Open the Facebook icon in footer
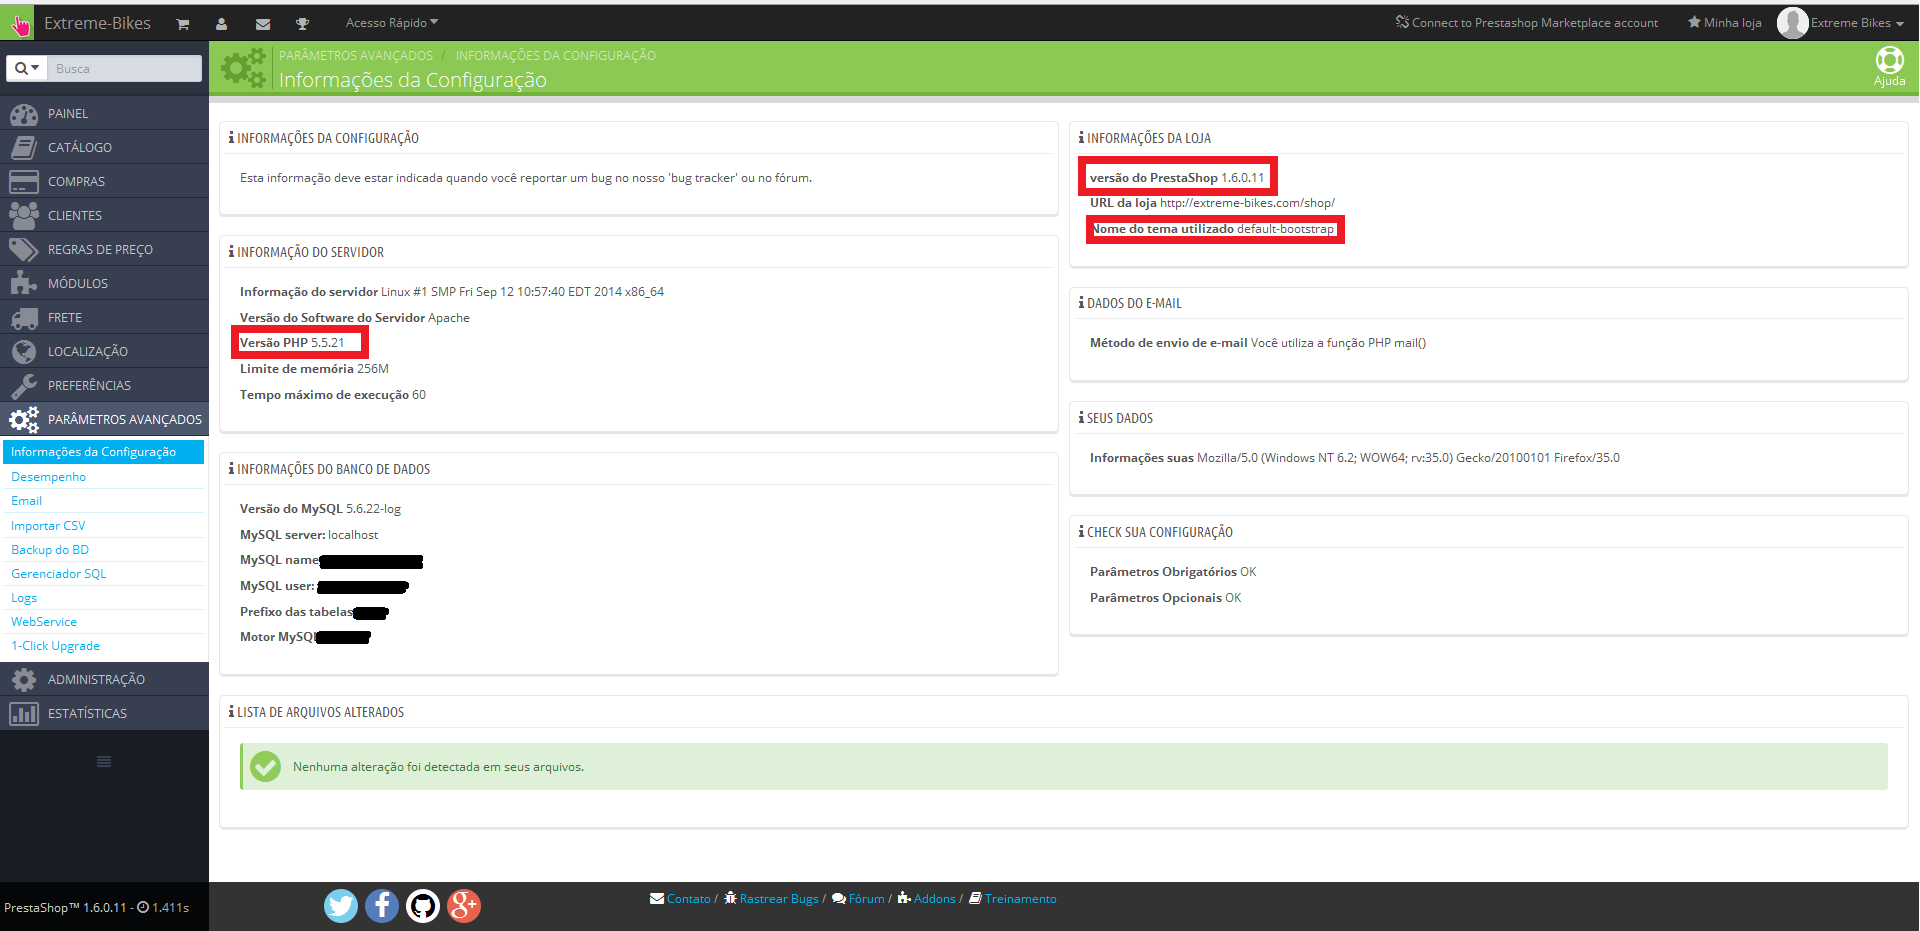The image size is (1920, 931). pyautogui.click(x=382, y=906)
